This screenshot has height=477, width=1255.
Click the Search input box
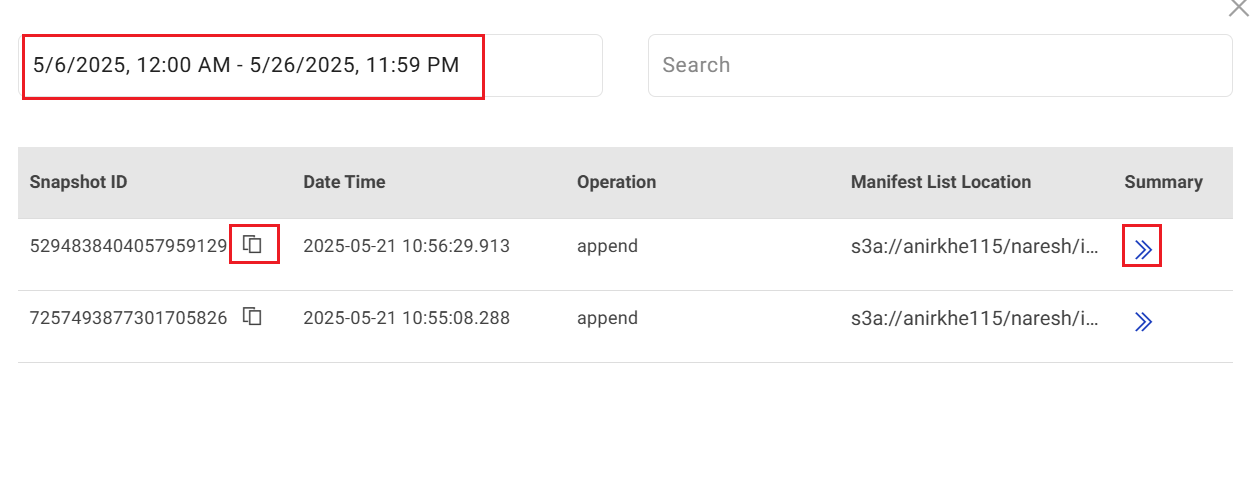[939, 66]
